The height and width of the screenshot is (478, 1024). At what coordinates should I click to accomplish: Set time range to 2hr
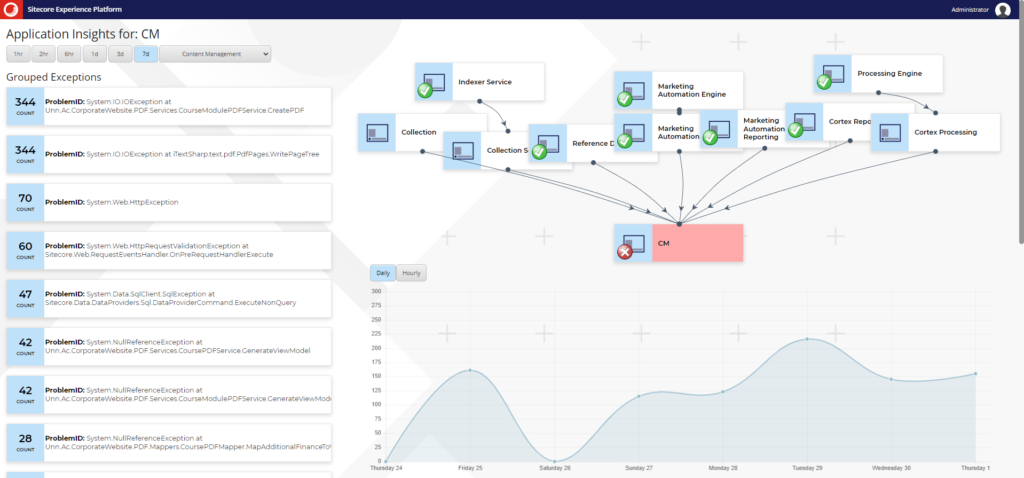(43, 54)
